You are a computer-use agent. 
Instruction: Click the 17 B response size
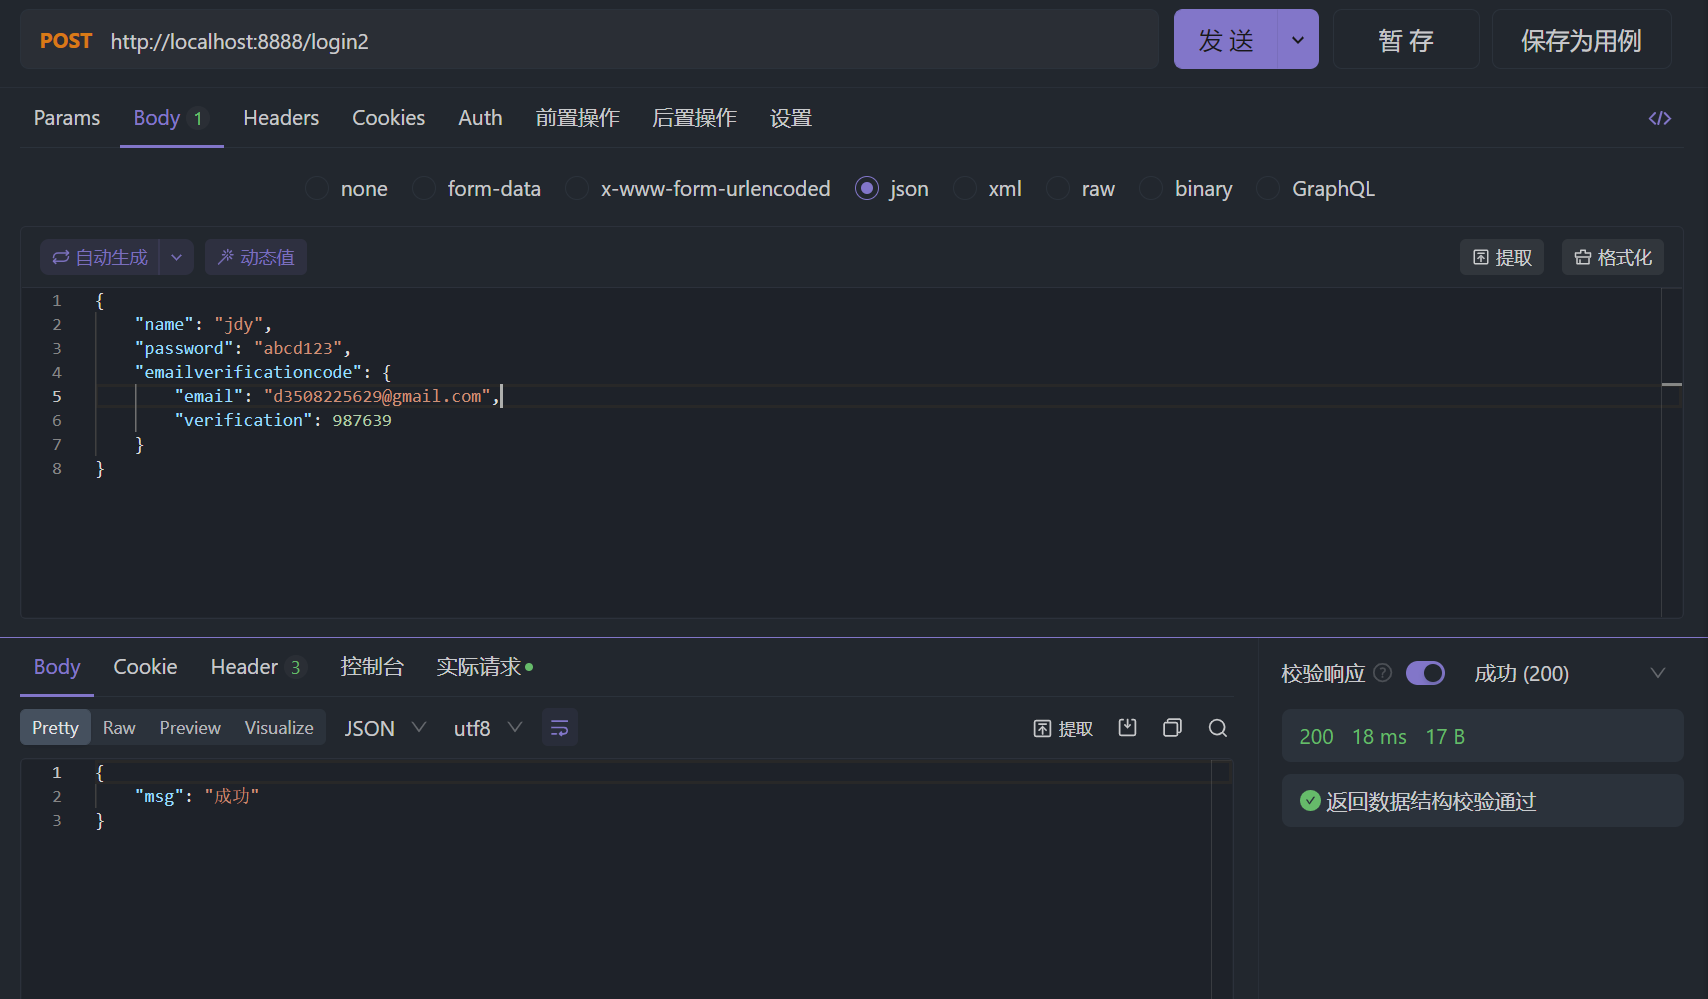(x=1445, y=737)
